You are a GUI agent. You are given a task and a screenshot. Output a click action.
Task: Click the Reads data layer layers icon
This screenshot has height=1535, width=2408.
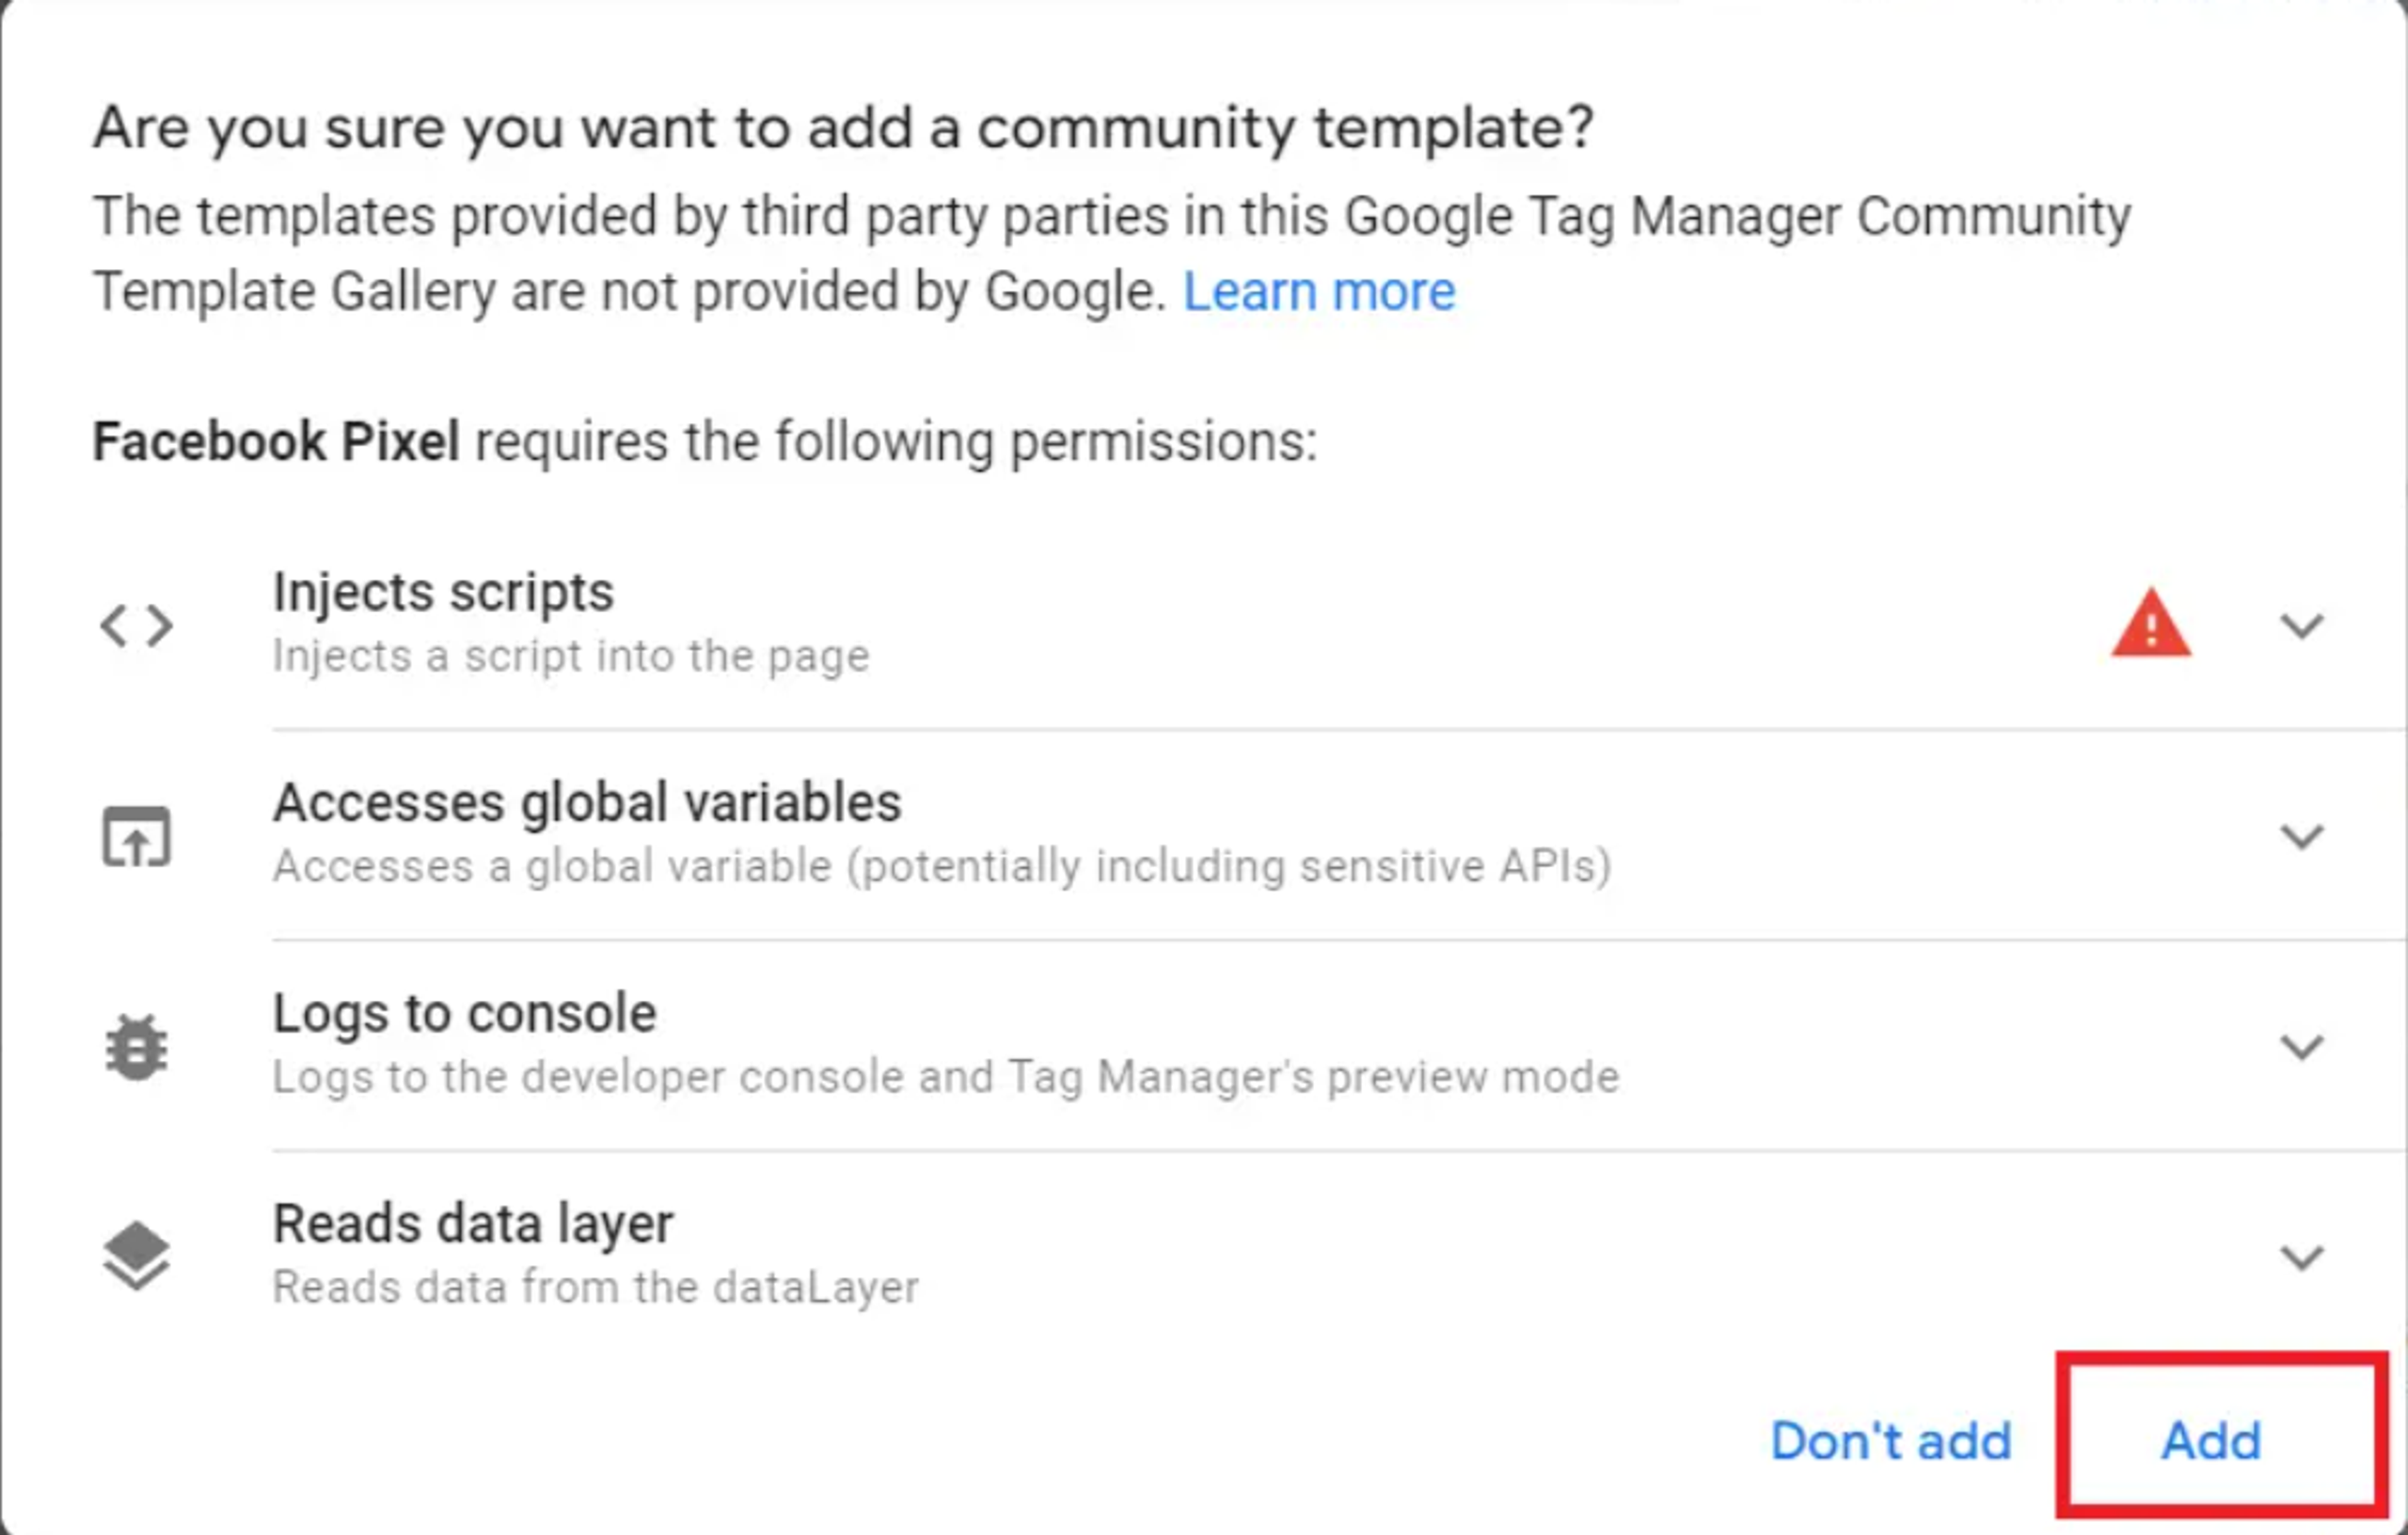[136, 1254]
